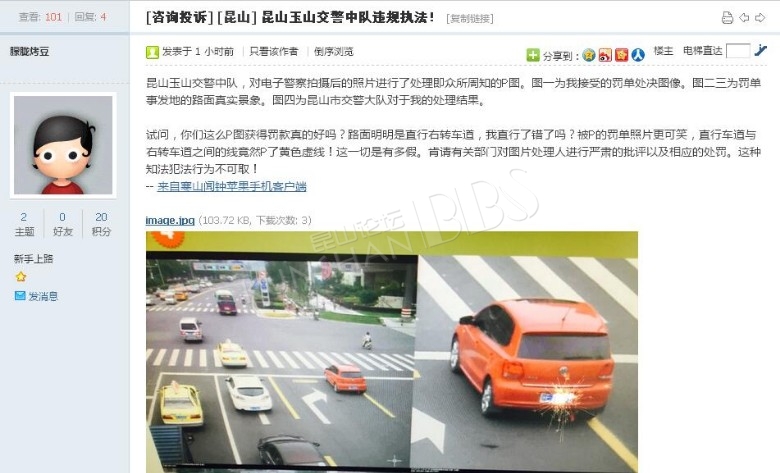
Task: Click 倒序浏览 link
Action: point(334,51)
